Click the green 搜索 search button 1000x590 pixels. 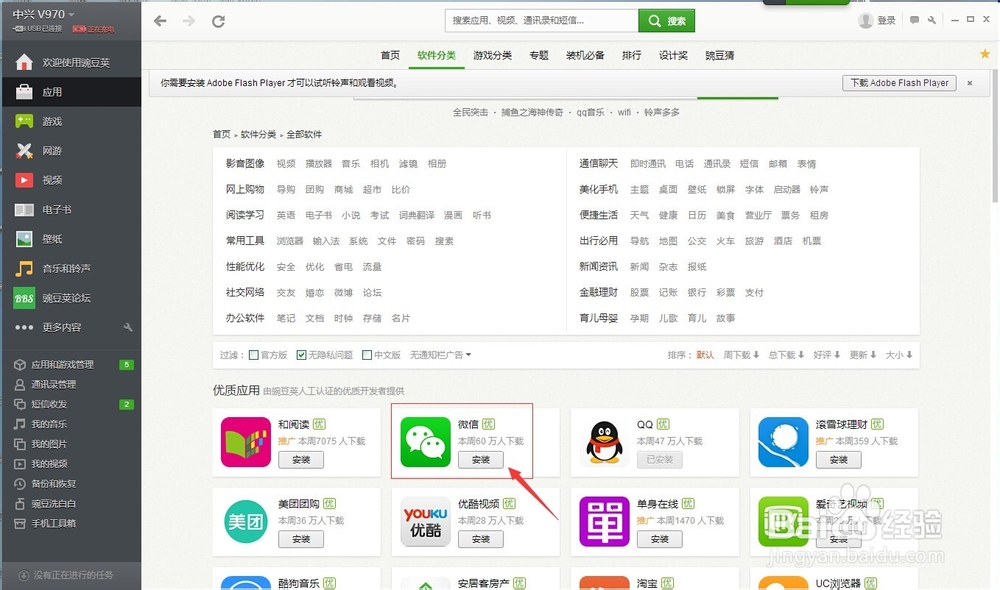pyautogui.click(x=666, y=20)
